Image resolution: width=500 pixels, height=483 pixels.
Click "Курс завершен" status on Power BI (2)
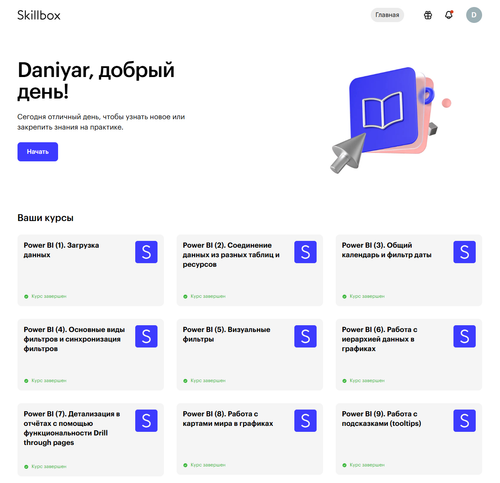(204, 296)
